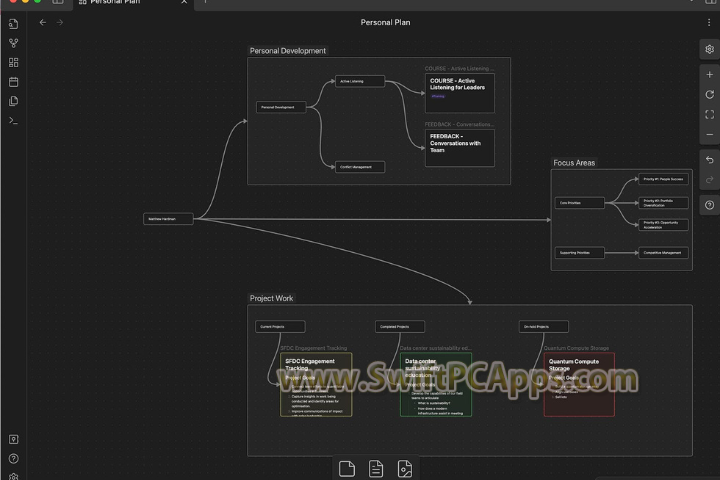This screenshot has height=480, width=720.
Task: Reset canvas zoom with the circular arrow
Action: coord(709,95)
